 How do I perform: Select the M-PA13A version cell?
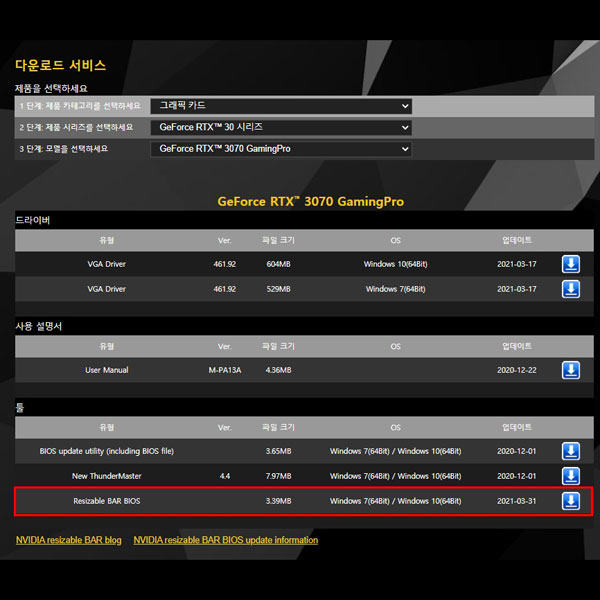click(225, 370)
